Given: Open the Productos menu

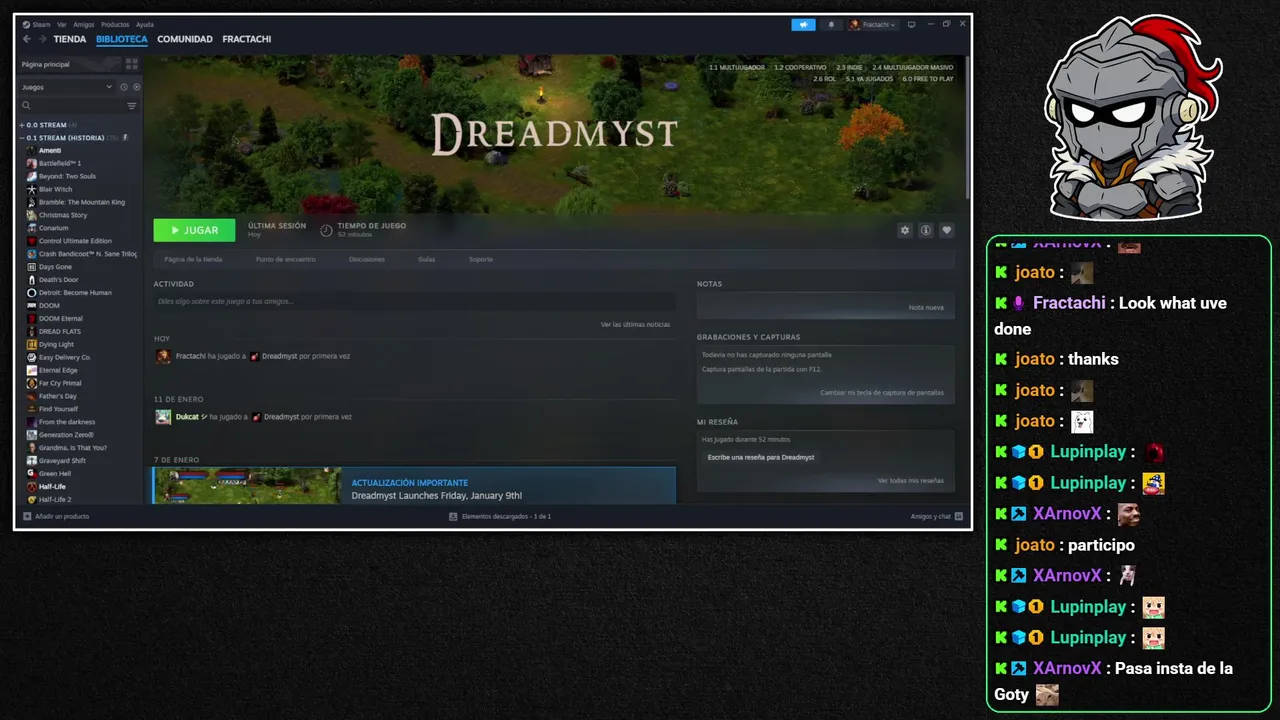Looking at the screenshot, I should [x=115, y=24].
